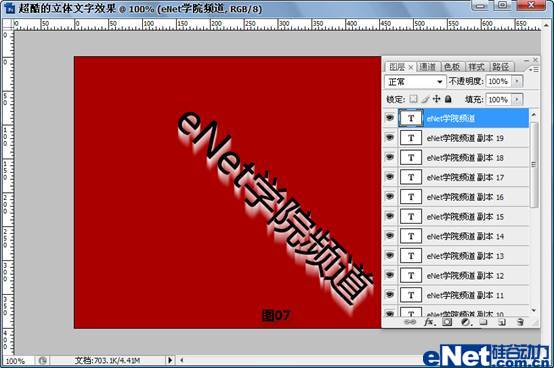Toggle the eye of 副本 13 layer
This screenshot has height=368, width=554.
pyautogui.click(x=390, y=255)
